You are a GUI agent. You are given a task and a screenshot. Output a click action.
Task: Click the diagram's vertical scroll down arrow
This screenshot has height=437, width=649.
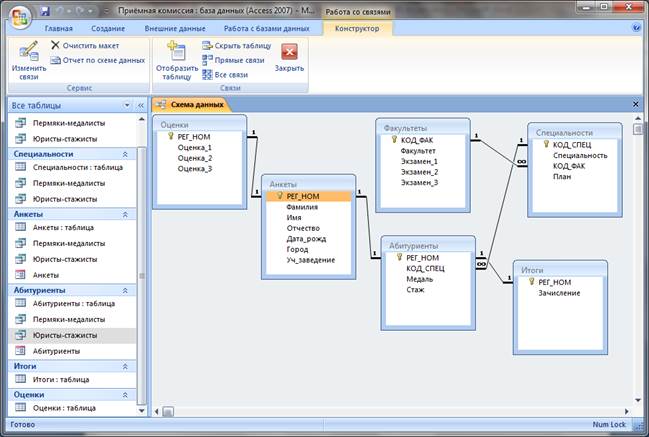pyautogui.click(x=637, y=400)
